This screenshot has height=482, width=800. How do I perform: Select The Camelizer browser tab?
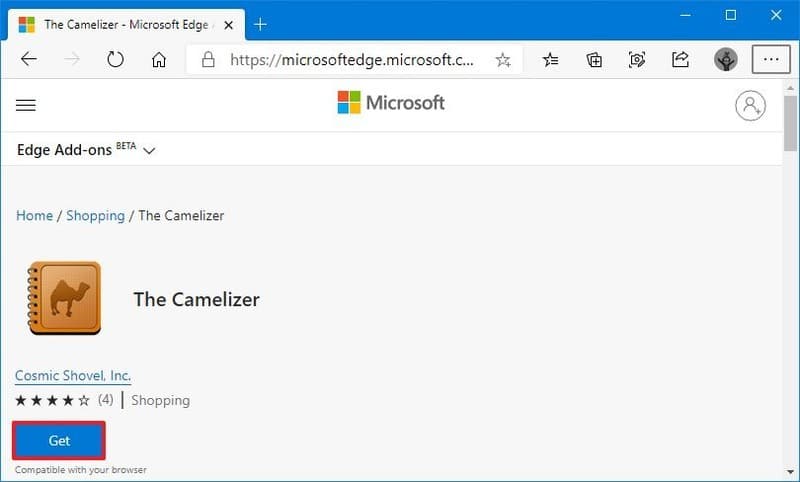pos(126,24)
